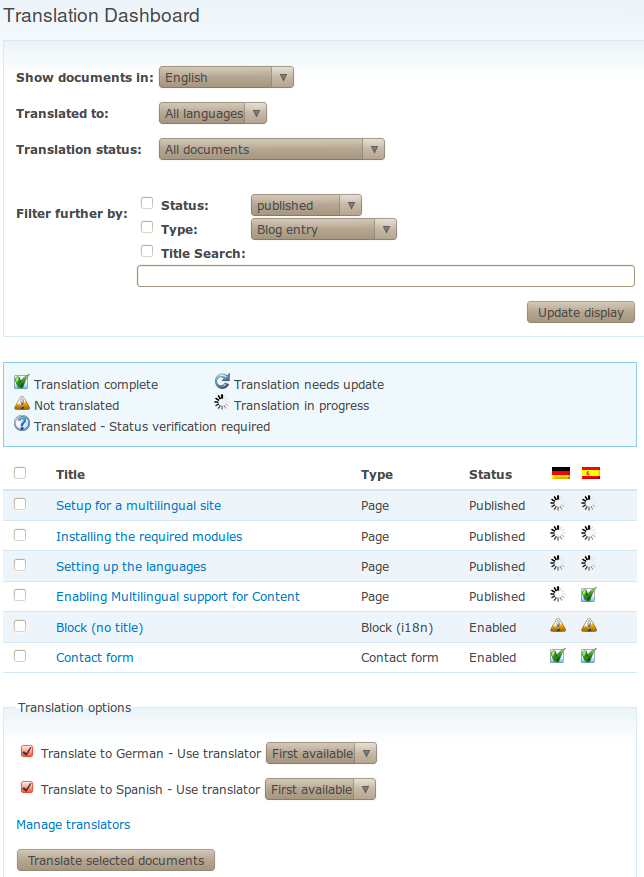
Task: Enable the Status filter checkbox
Action: 147,202
